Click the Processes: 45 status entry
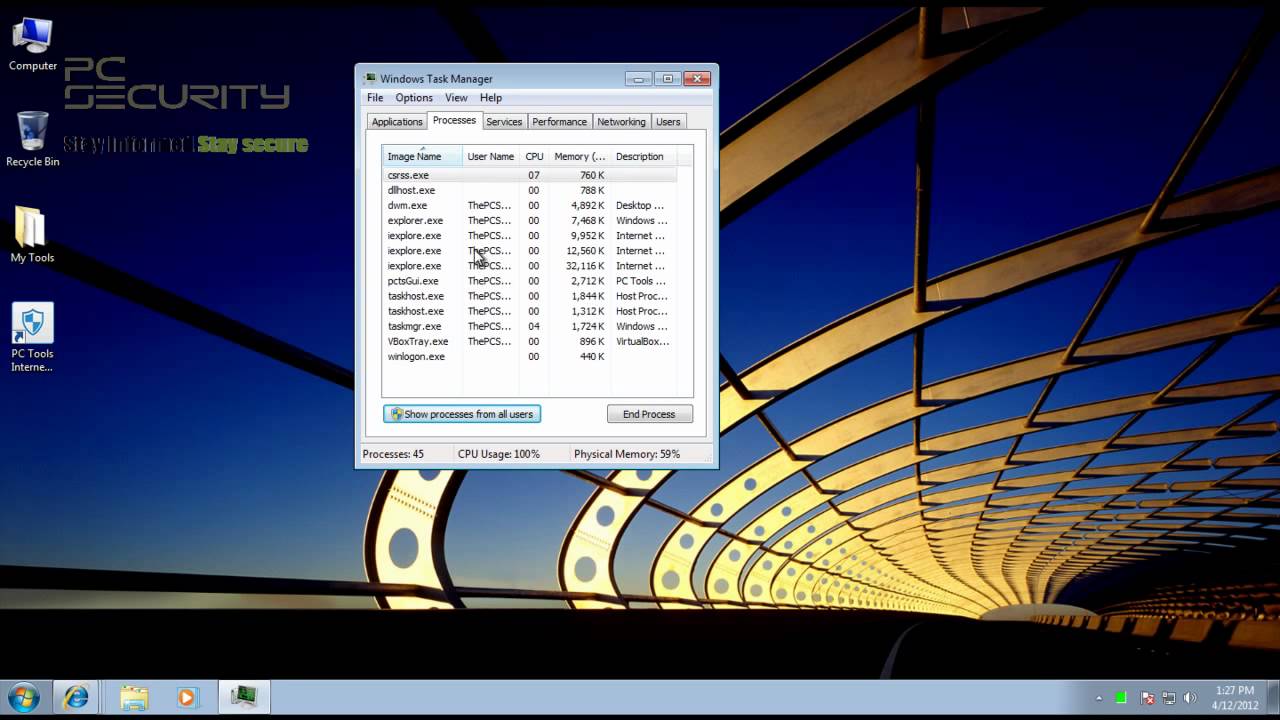1280x720 pixels. tap(393, 454)
